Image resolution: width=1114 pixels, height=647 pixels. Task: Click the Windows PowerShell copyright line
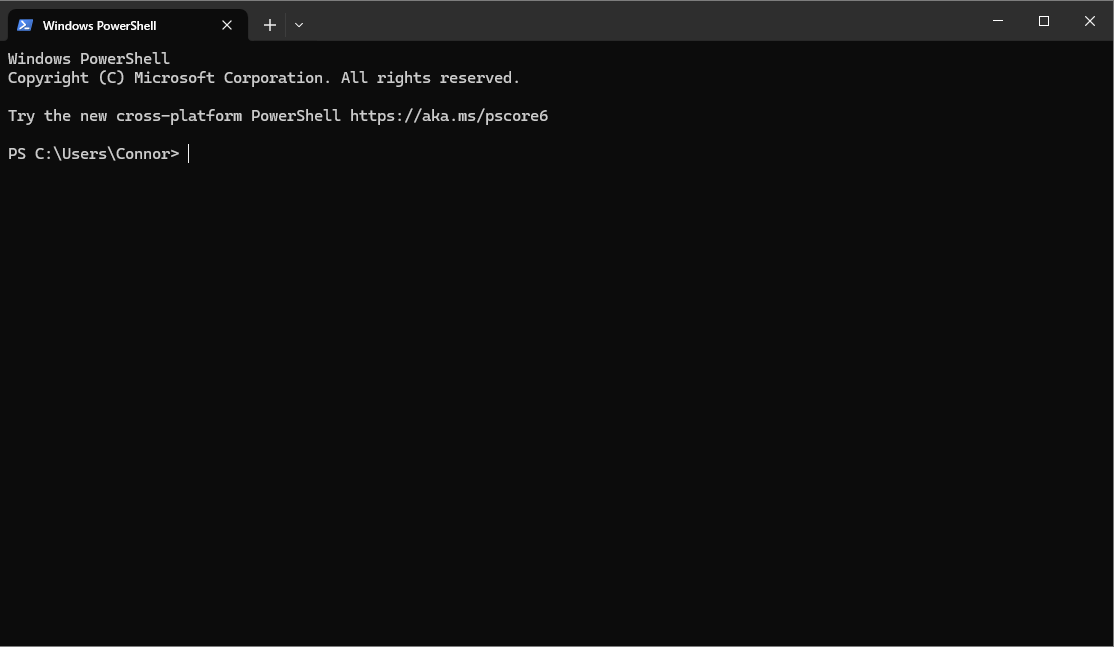click(263, 77)
